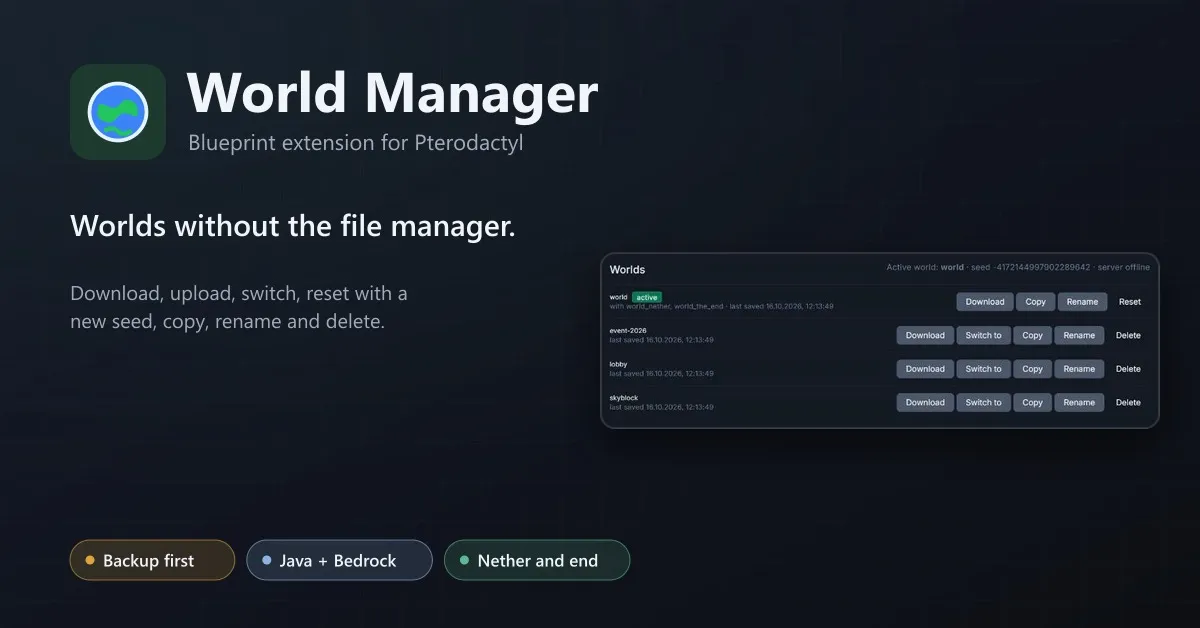Screen dimensions: 1200x628
Task: Click 'Blueprint extension for Pterodactyl' subtitle
Action: click(355, 143)
